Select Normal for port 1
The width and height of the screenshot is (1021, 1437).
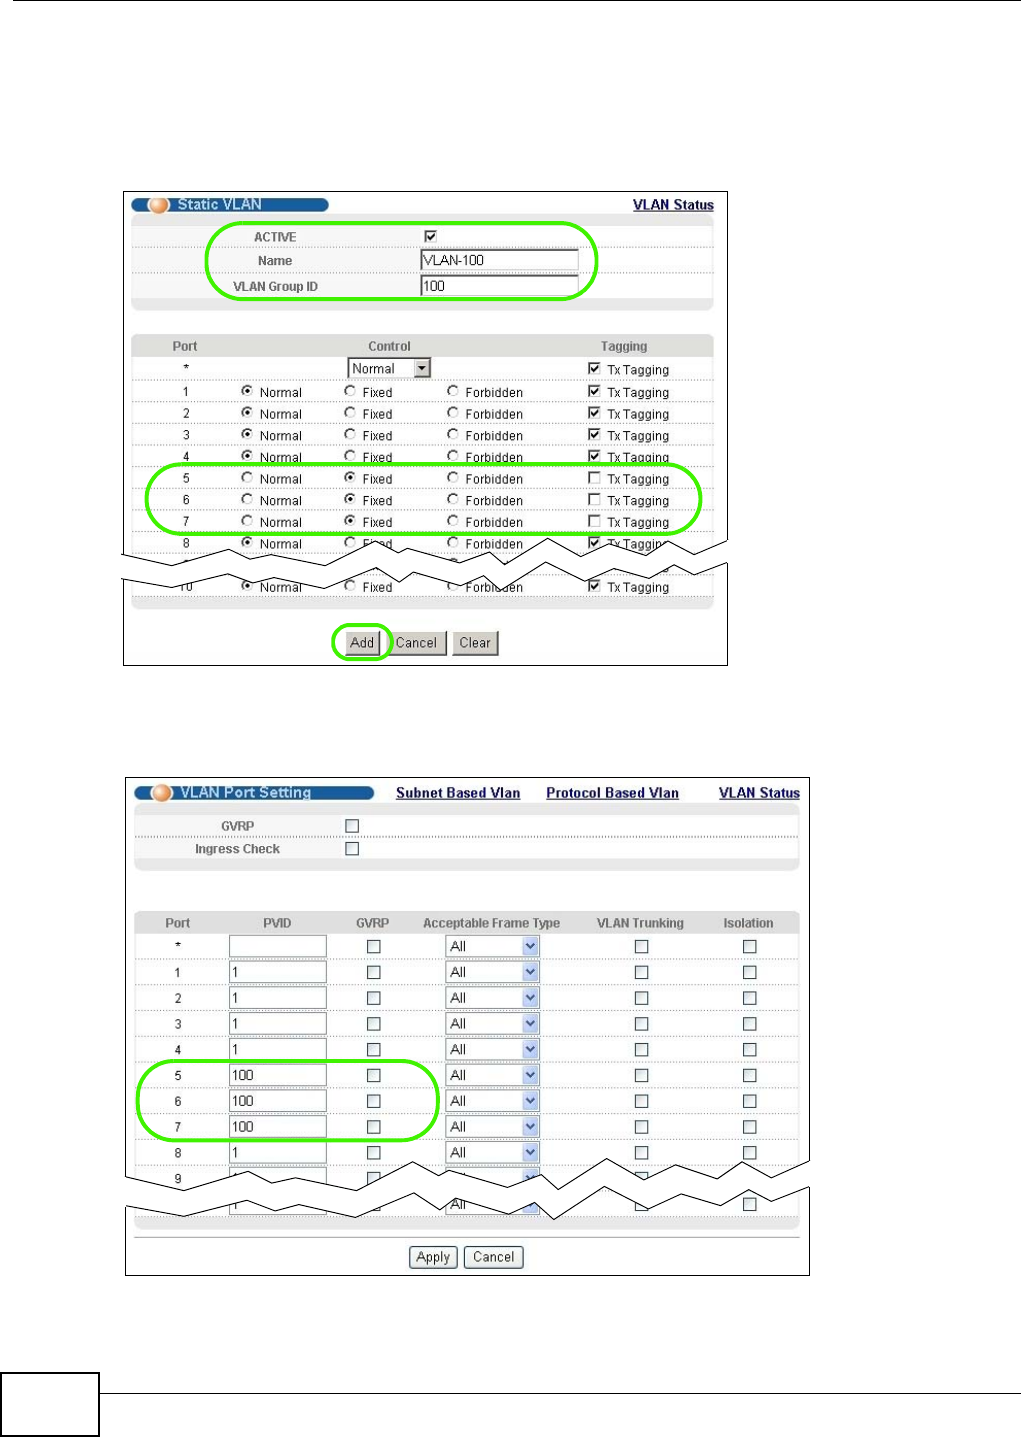(247, 391)
